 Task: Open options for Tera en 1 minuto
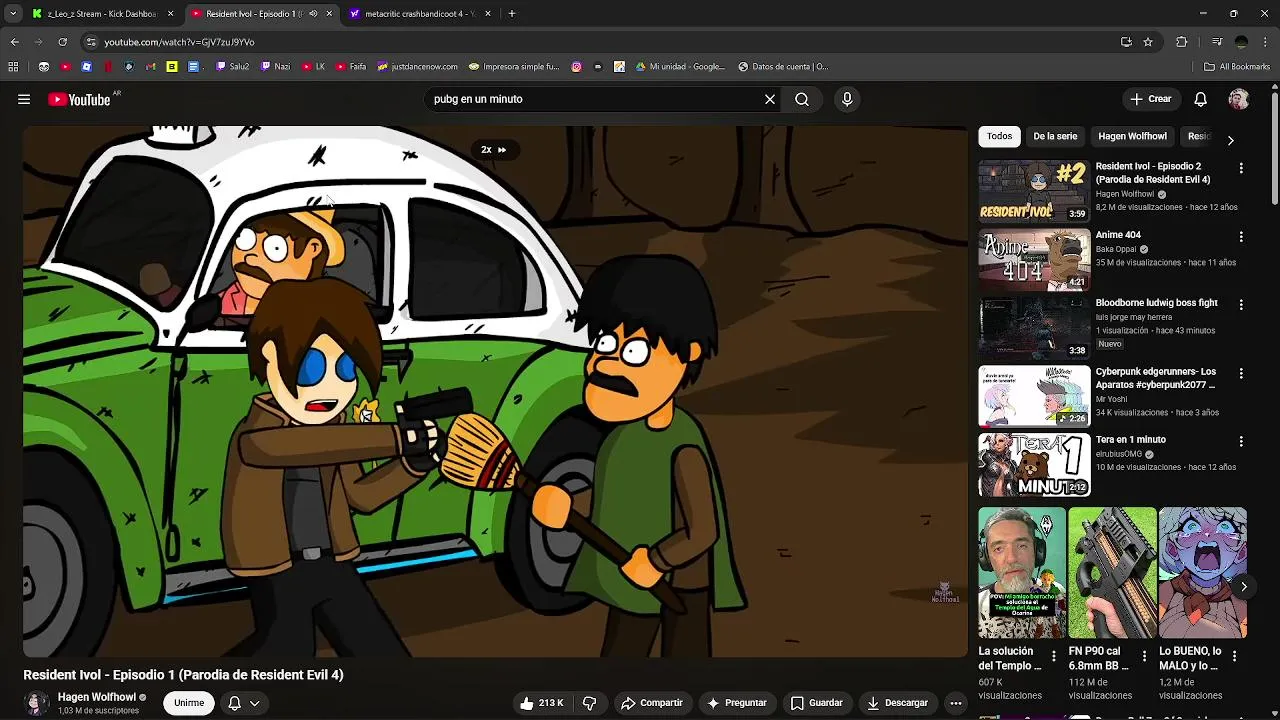1241,441
